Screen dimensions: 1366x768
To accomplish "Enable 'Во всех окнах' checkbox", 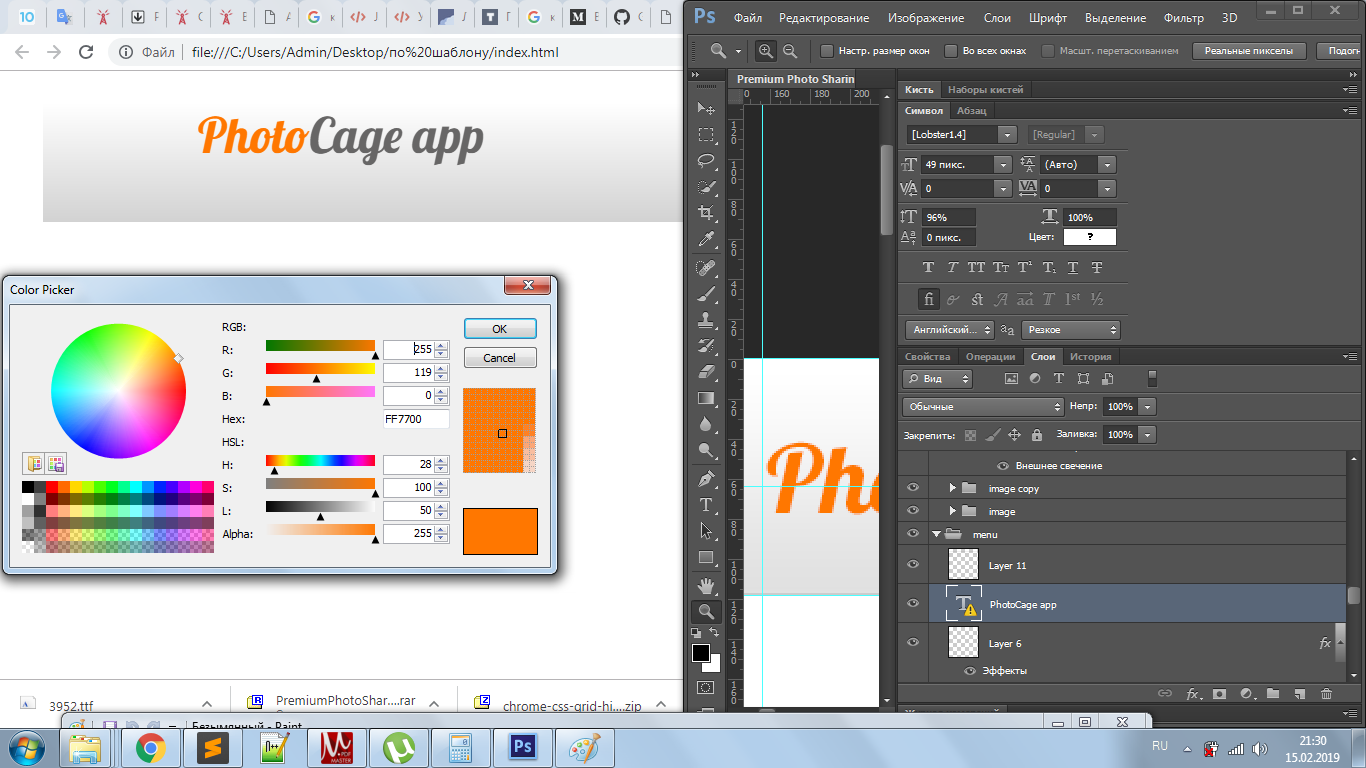I will pos(950,50).
